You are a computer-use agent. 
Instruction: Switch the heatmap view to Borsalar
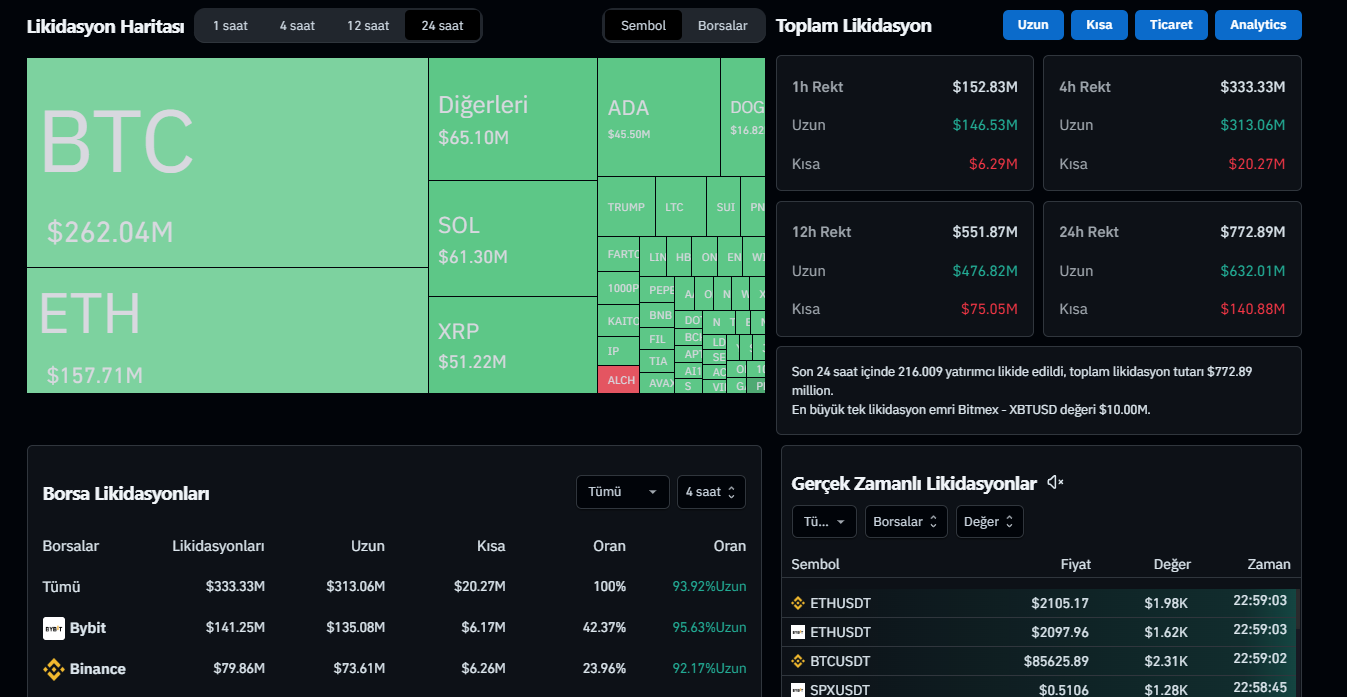(x=722, y=25)
